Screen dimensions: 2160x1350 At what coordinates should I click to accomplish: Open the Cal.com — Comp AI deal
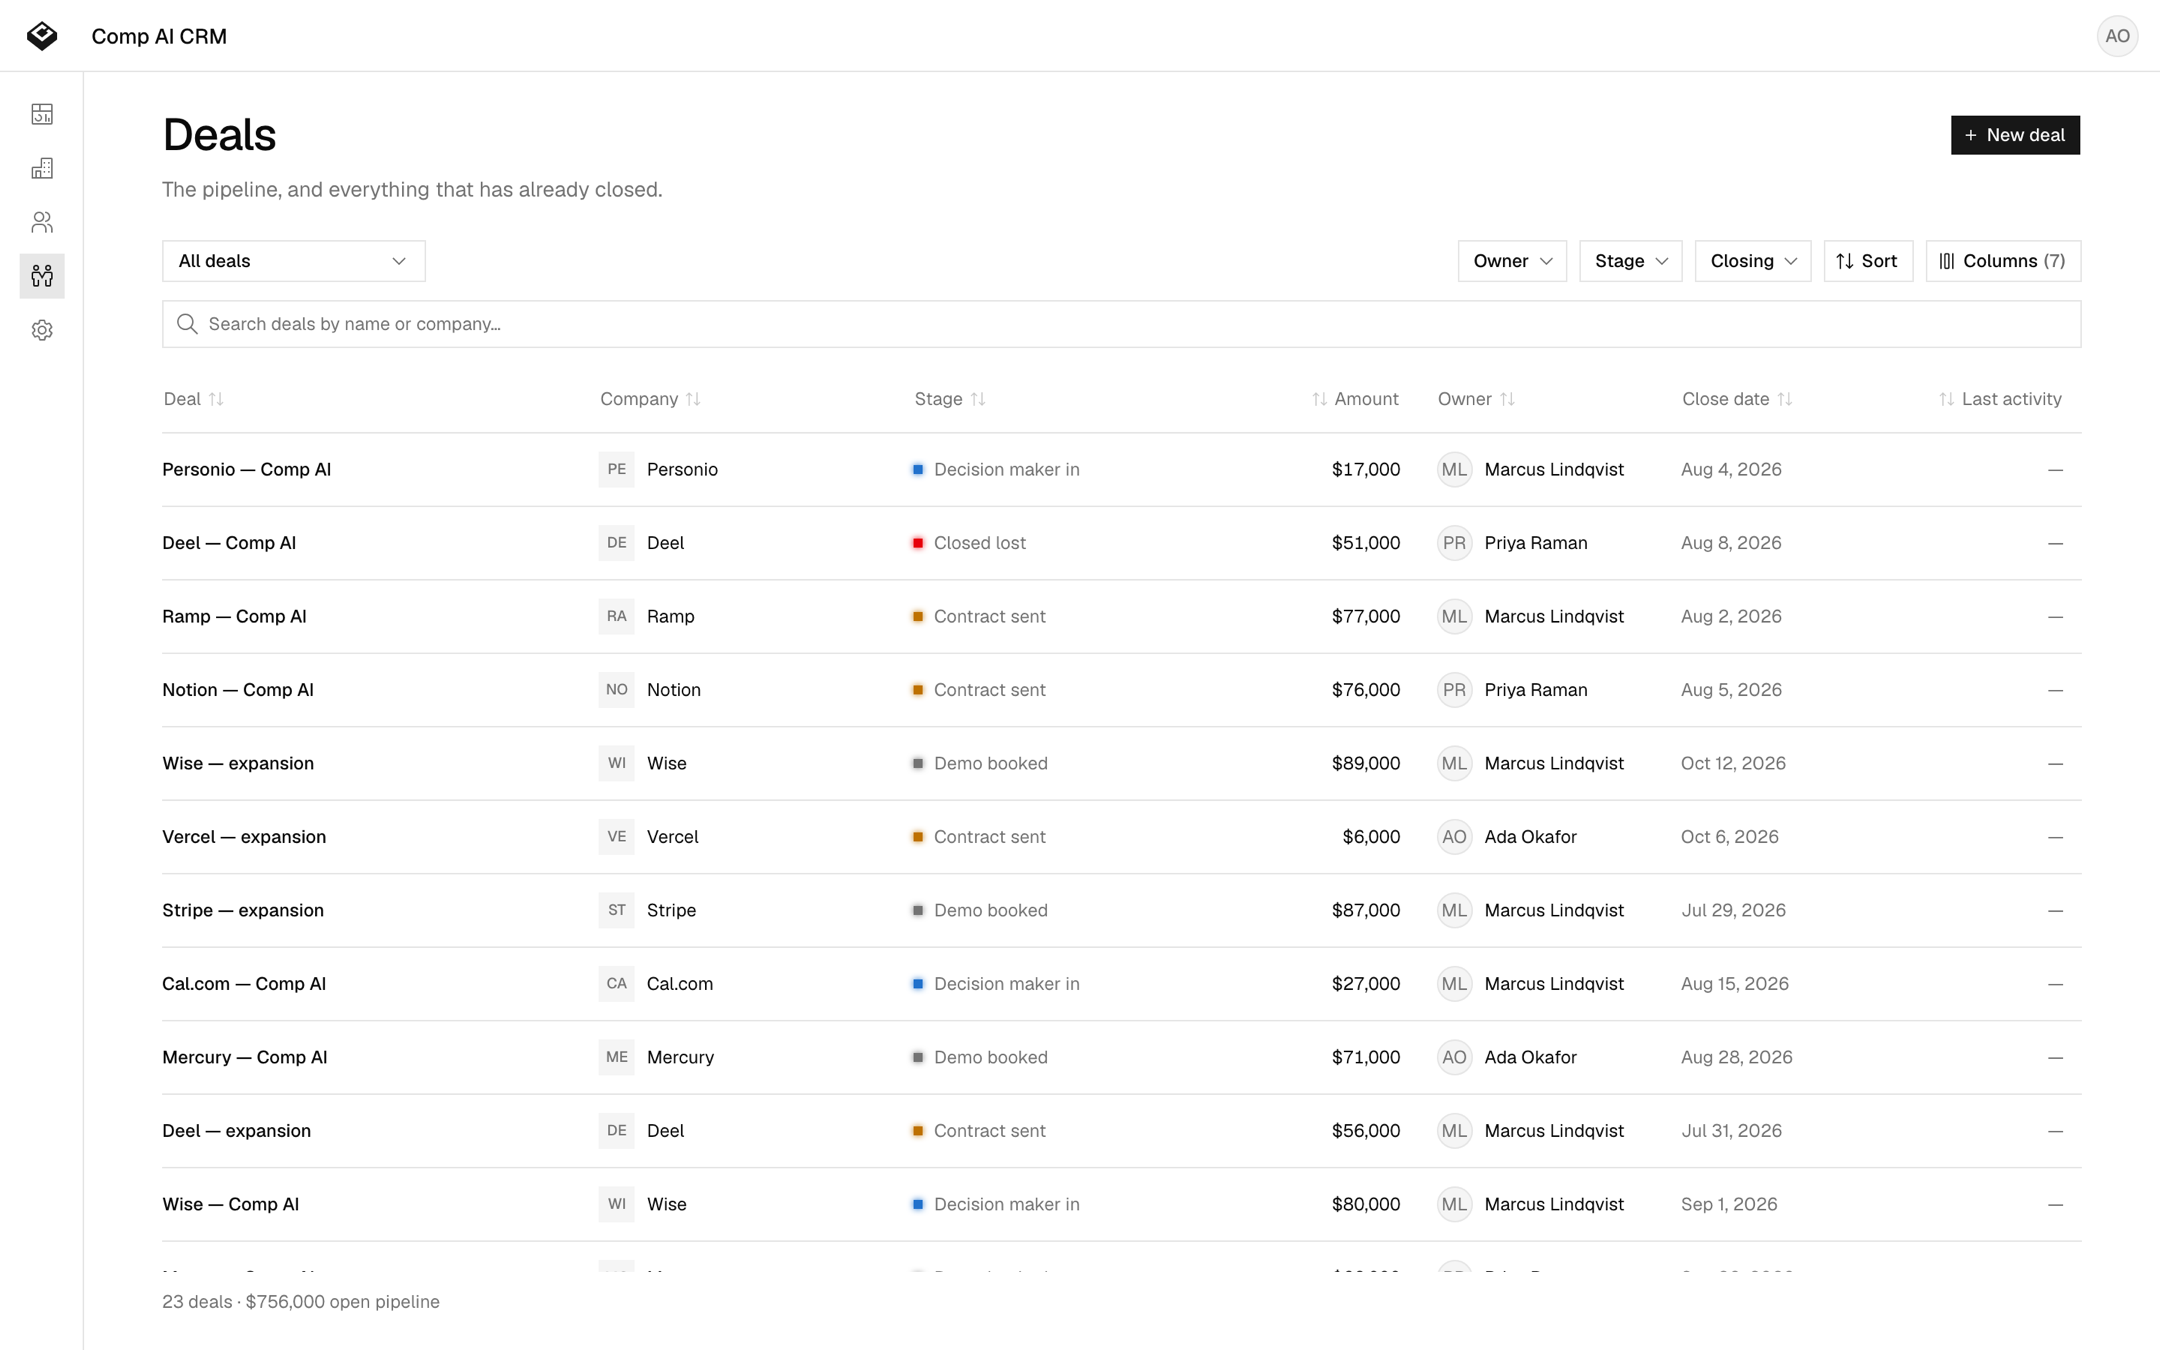[x=244, y=984]
